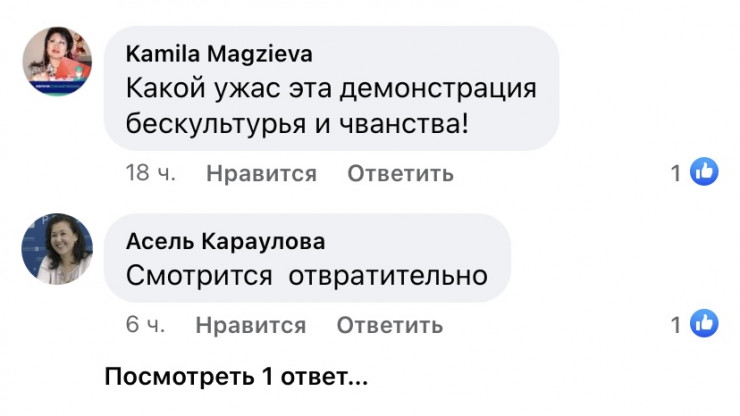740x416 pixels.
Task: Reply to Kamila Magzieva's comment via "Ответить"
Action: coord(400,174)
